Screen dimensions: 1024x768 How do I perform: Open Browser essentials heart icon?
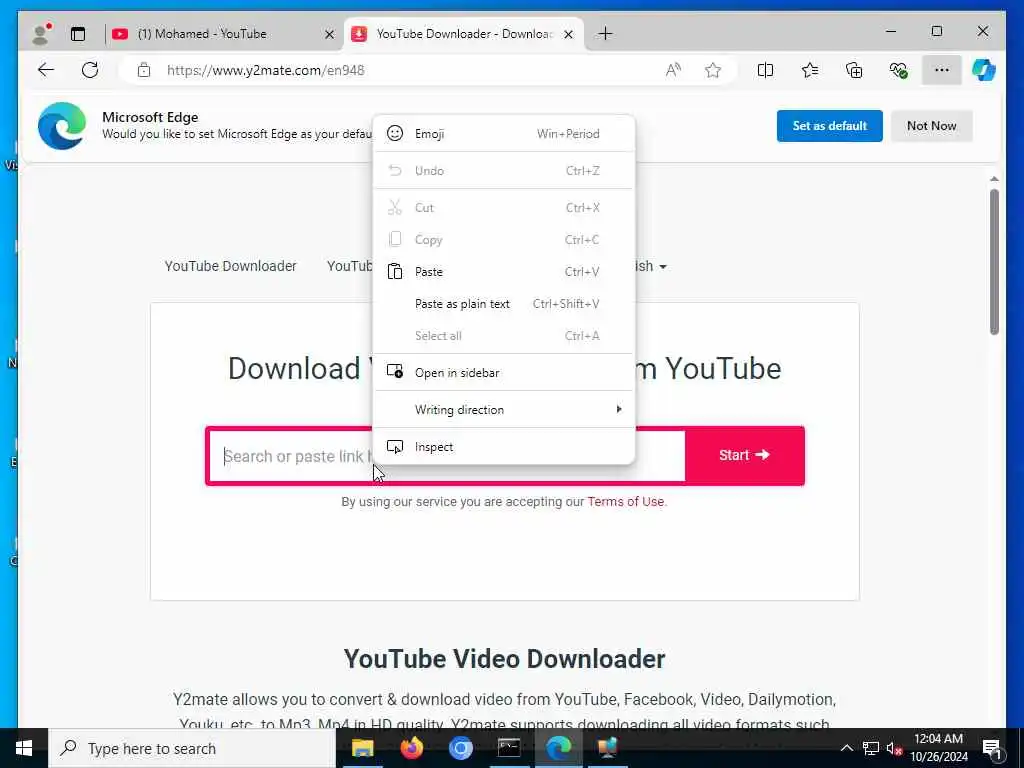click(x=899, y=70)
